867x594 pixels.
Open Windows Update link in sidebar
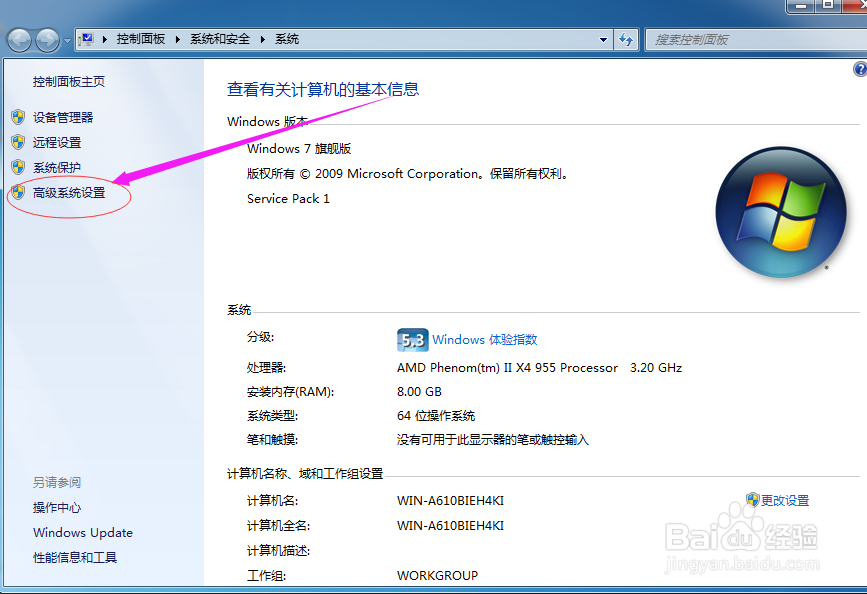click(83, 533)
